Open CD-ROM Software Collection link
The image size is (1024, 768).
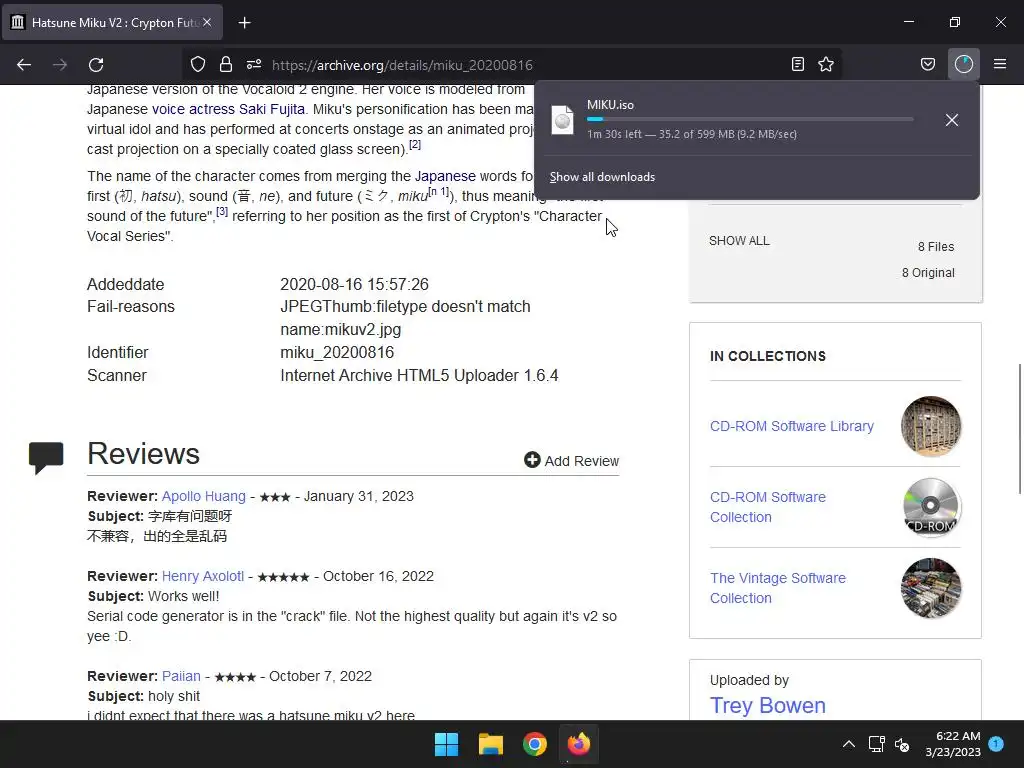pos(768,507)
